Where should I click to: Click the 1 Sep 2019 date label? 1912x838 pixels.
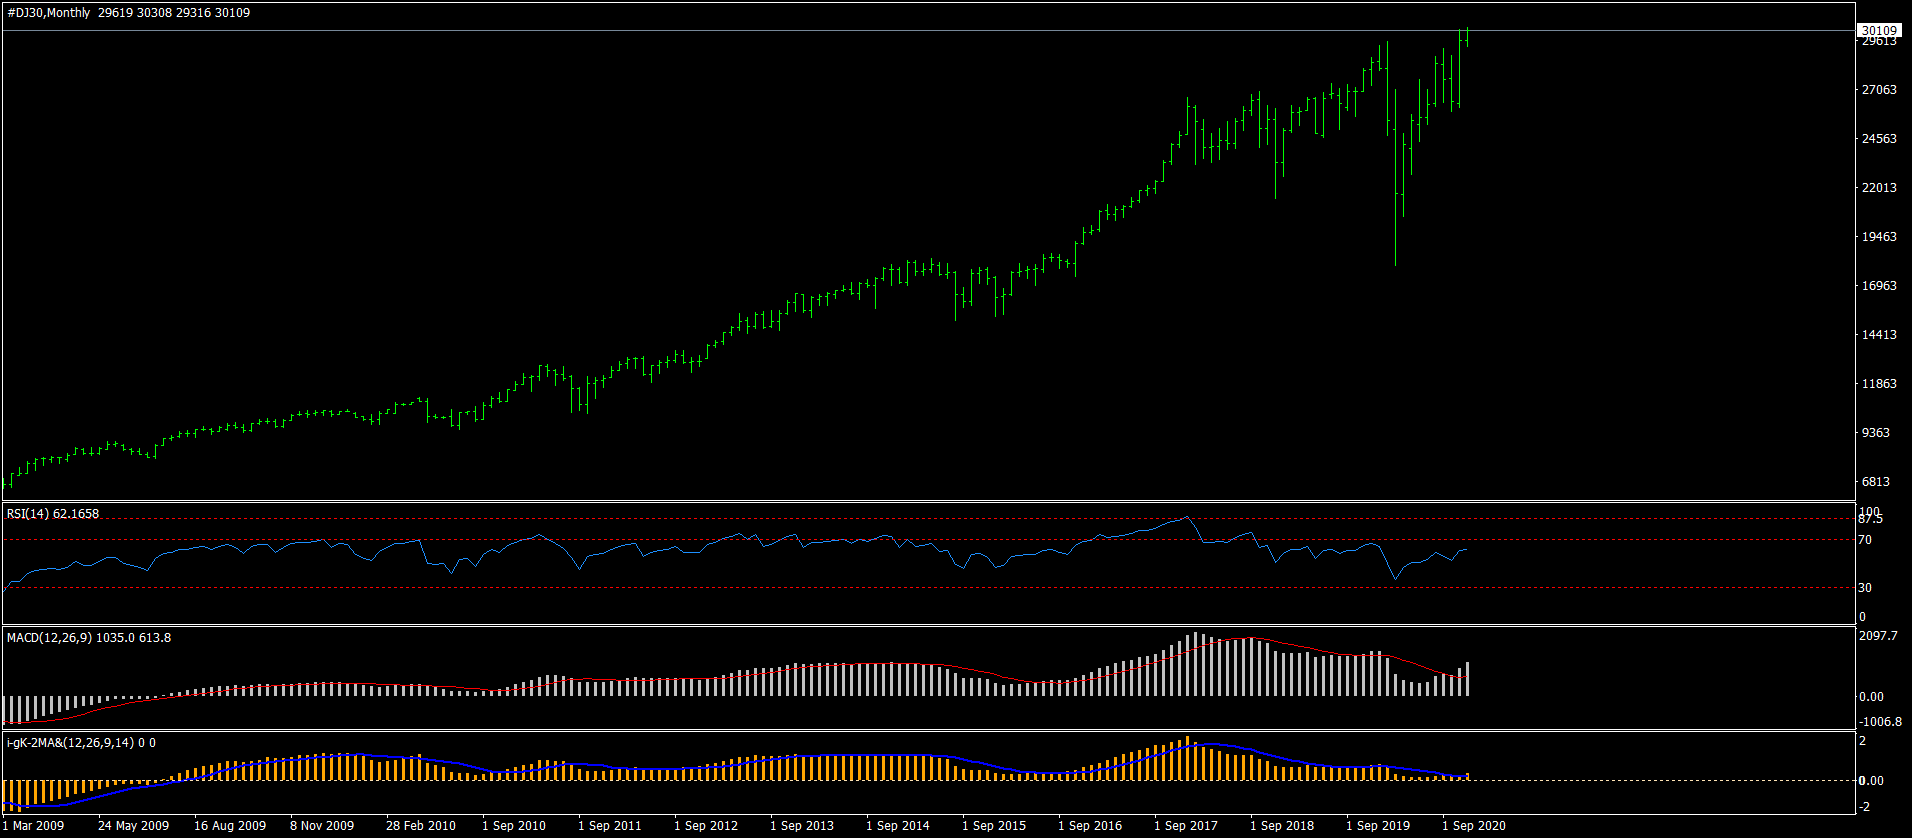tap(1378, 826)
